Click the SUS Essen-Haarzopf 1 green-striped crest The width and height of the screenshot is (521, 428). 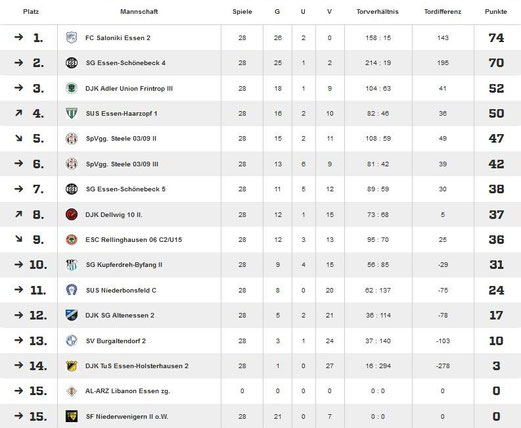pos(71,114)
